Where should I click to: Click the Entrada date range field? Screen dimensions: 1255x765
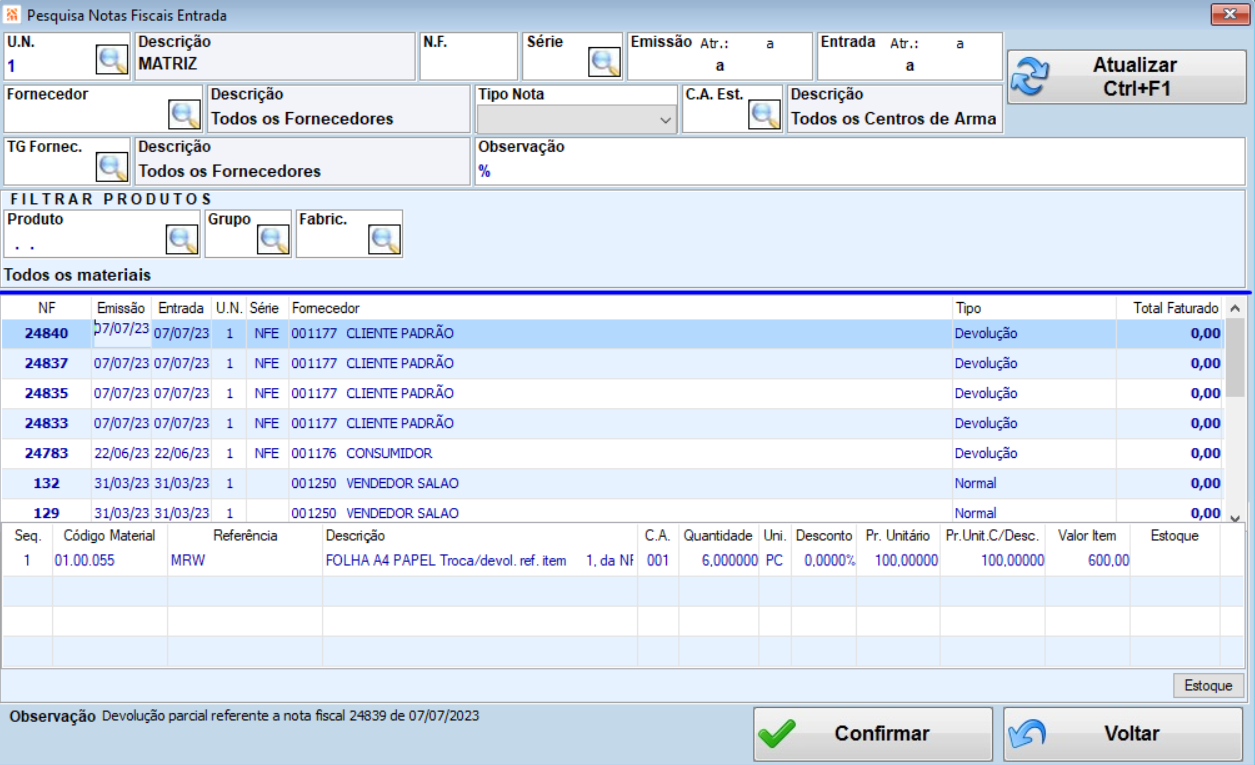click(910, 56)
